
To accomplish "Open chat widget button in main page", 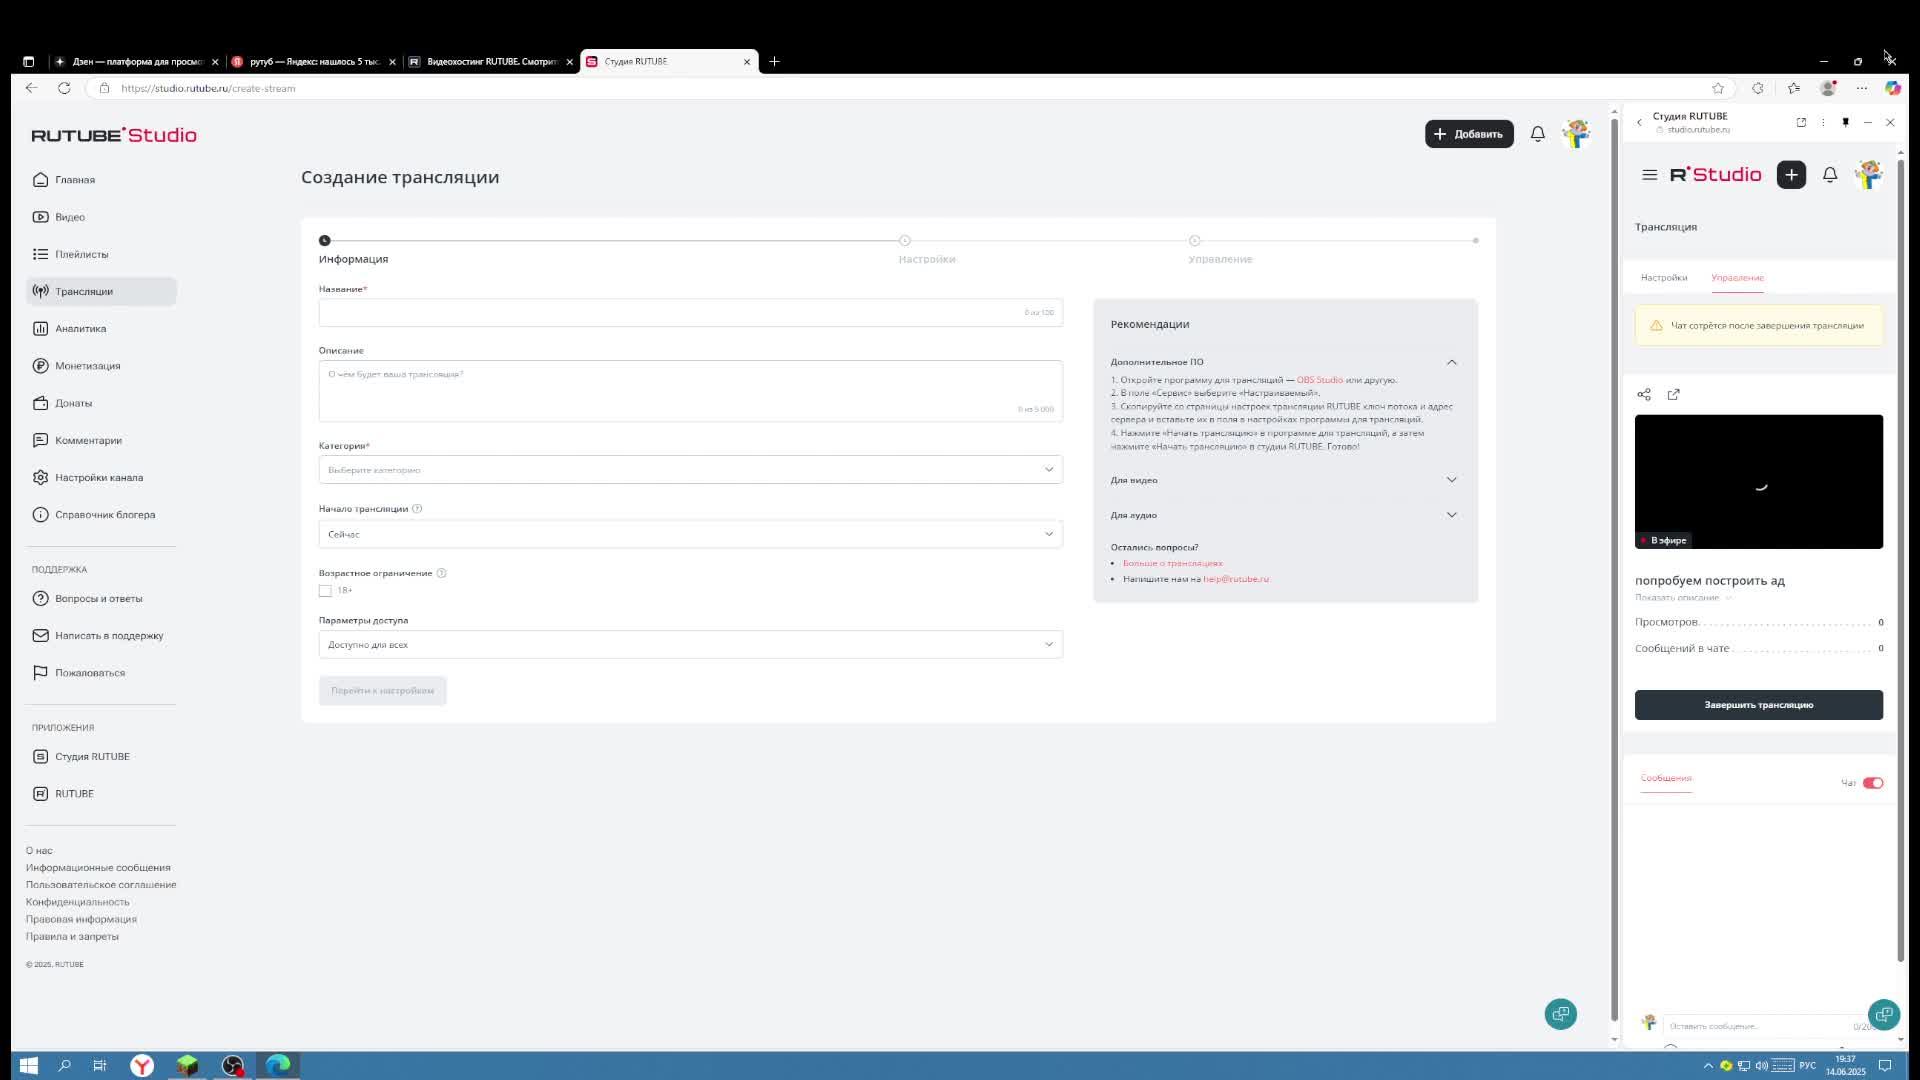I will (1561, 1014).
